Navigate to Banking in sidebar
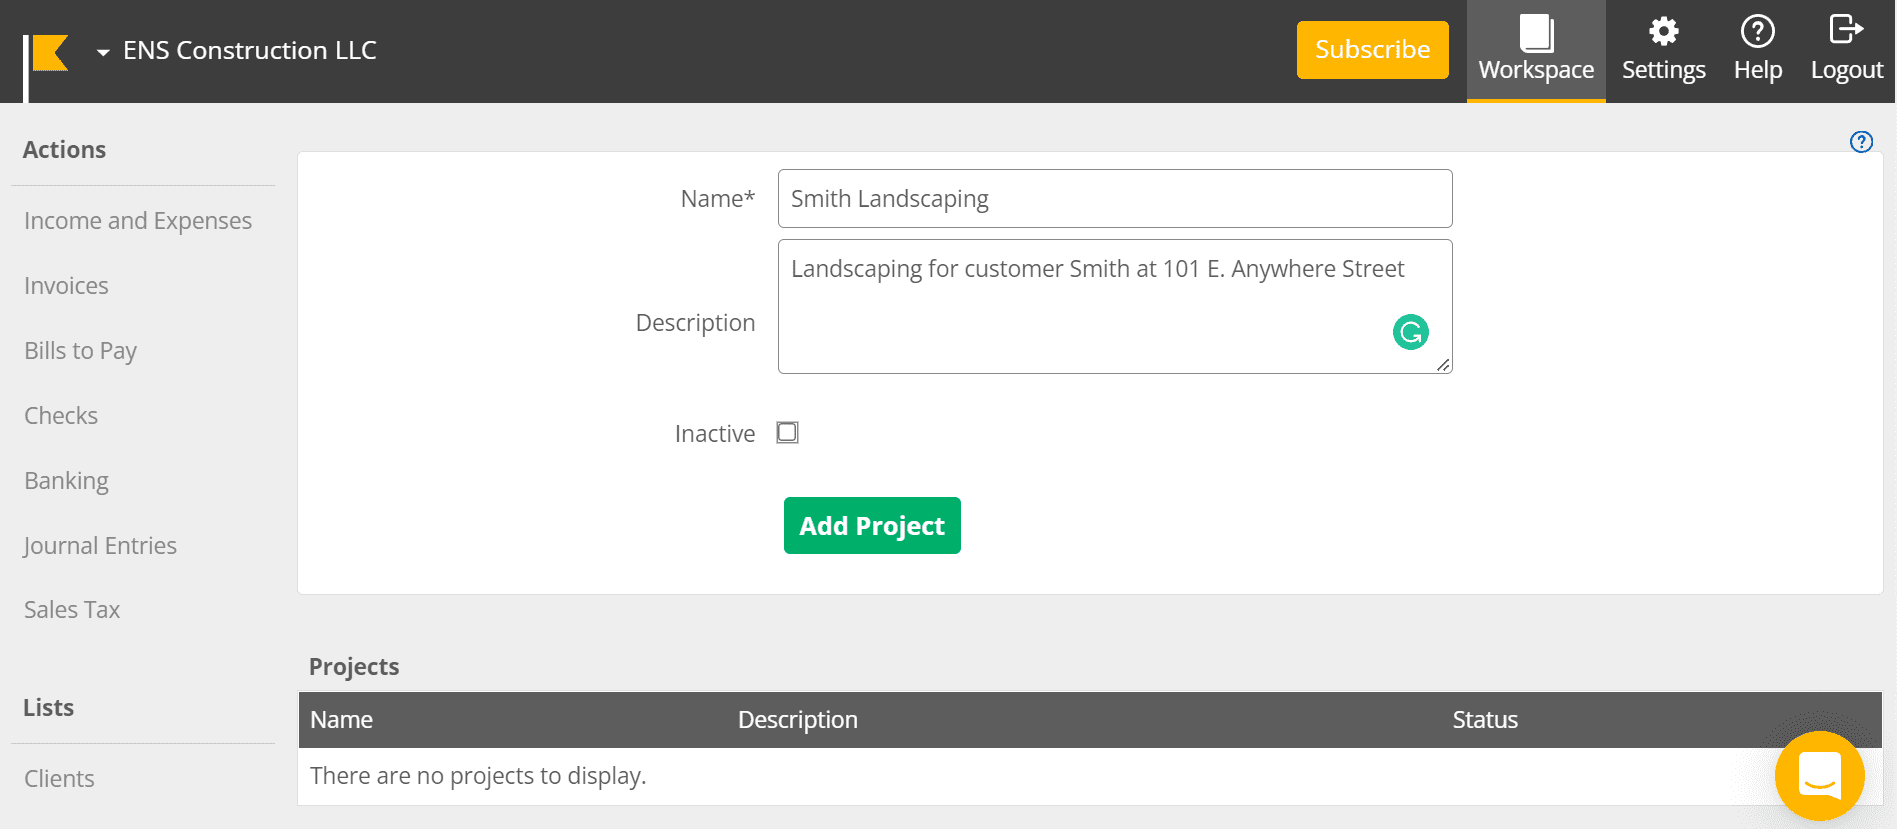1897x829 pixels. 66,481
